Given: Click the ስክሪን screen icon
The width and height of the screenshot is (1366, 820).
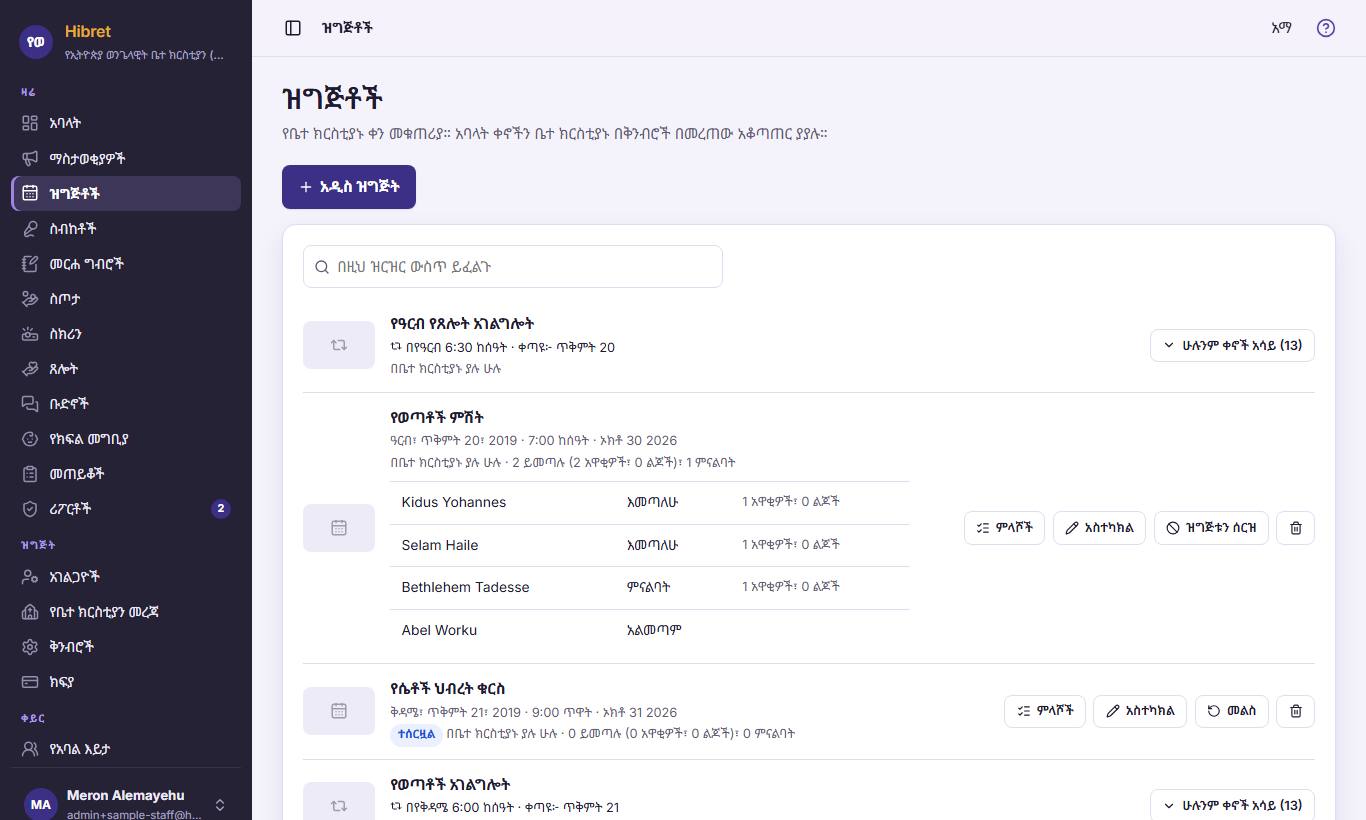Looking at the screenshot, I should (x=30, y=333).
